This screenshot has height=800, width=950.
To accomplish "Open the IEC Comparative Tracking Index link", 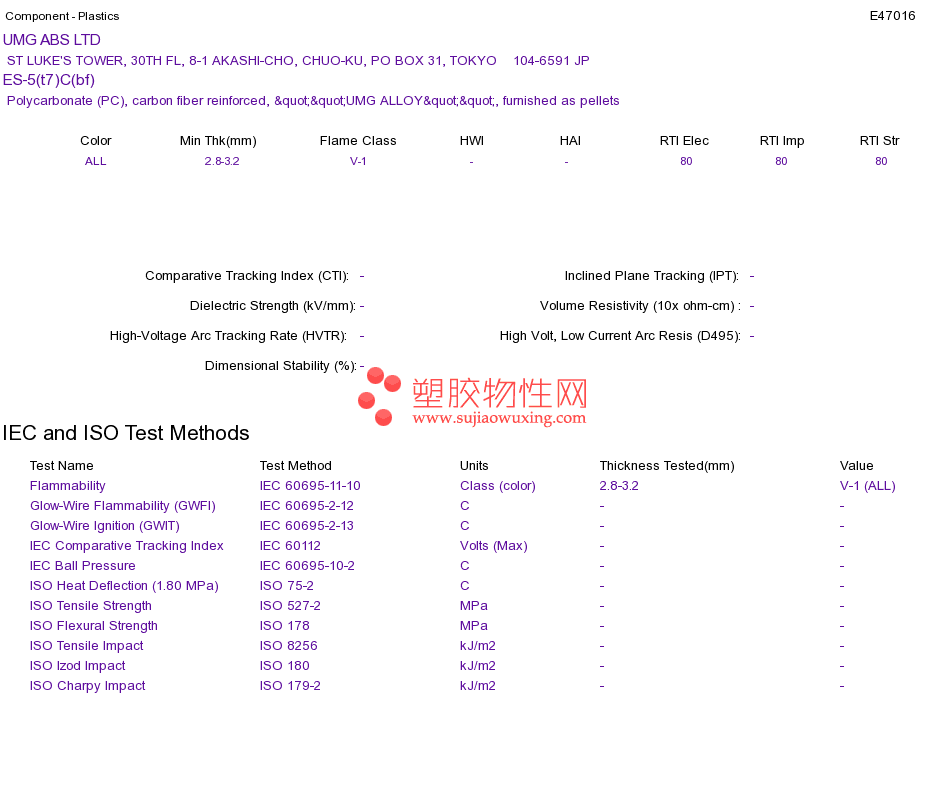I will click(127, 545).
